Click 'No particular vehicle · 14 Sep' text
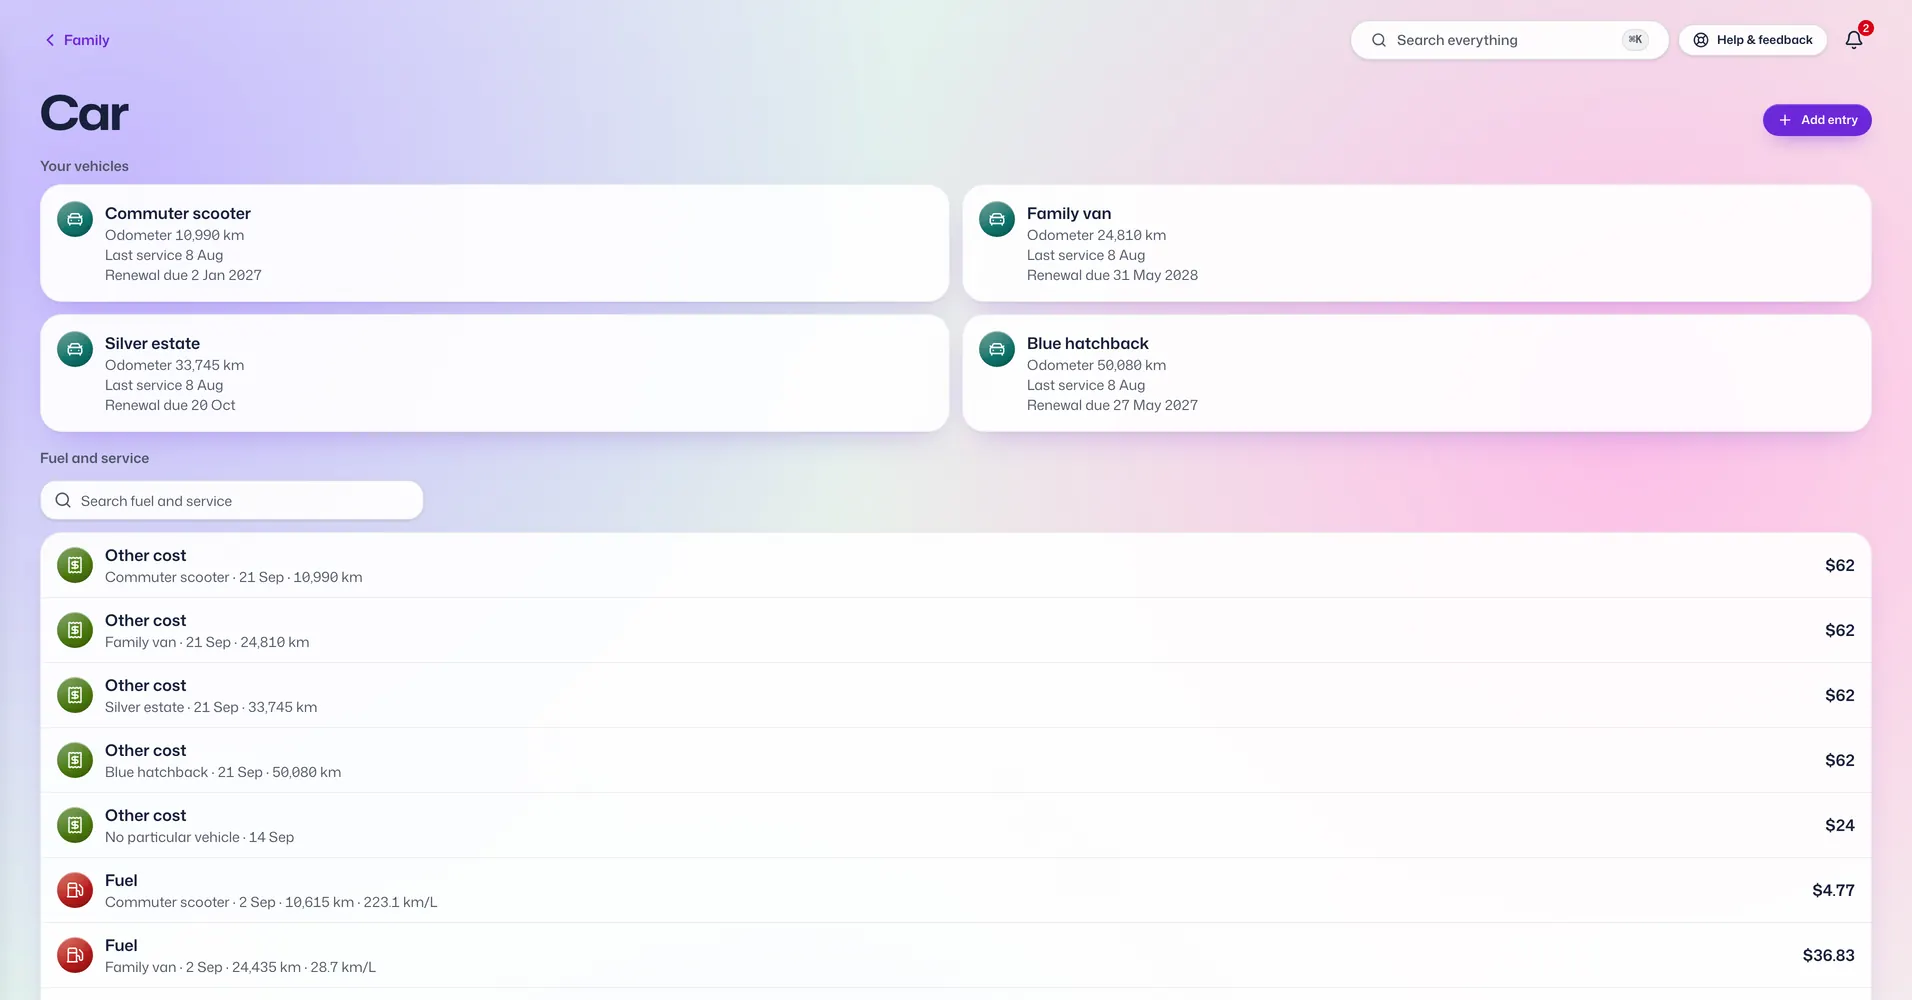The image size is (1912, 1000). tap(199, 837)
